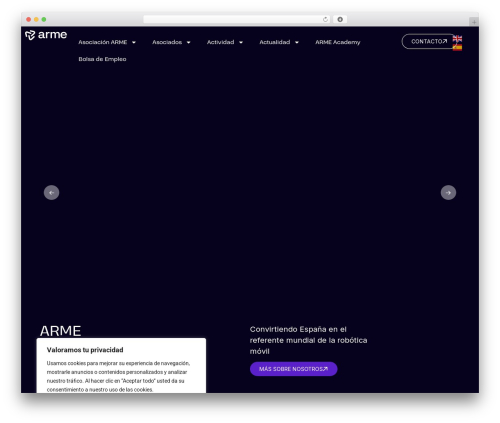The image size is (500, 423).
Task: Click MÁS SOBRE NOSOTROS button
Action: pos(294,369)
